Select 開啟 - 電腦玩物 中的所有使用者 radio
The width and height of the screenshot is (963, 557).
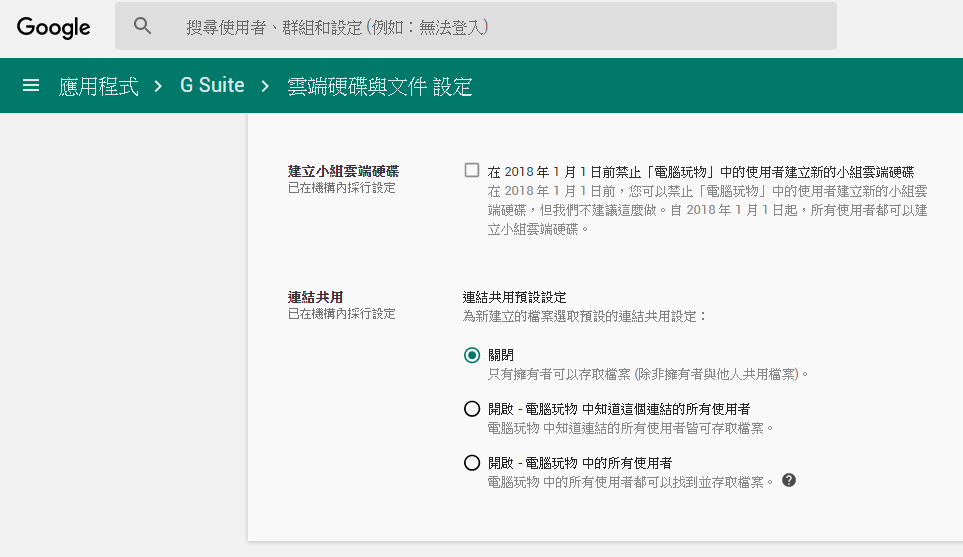pos(472,463)
